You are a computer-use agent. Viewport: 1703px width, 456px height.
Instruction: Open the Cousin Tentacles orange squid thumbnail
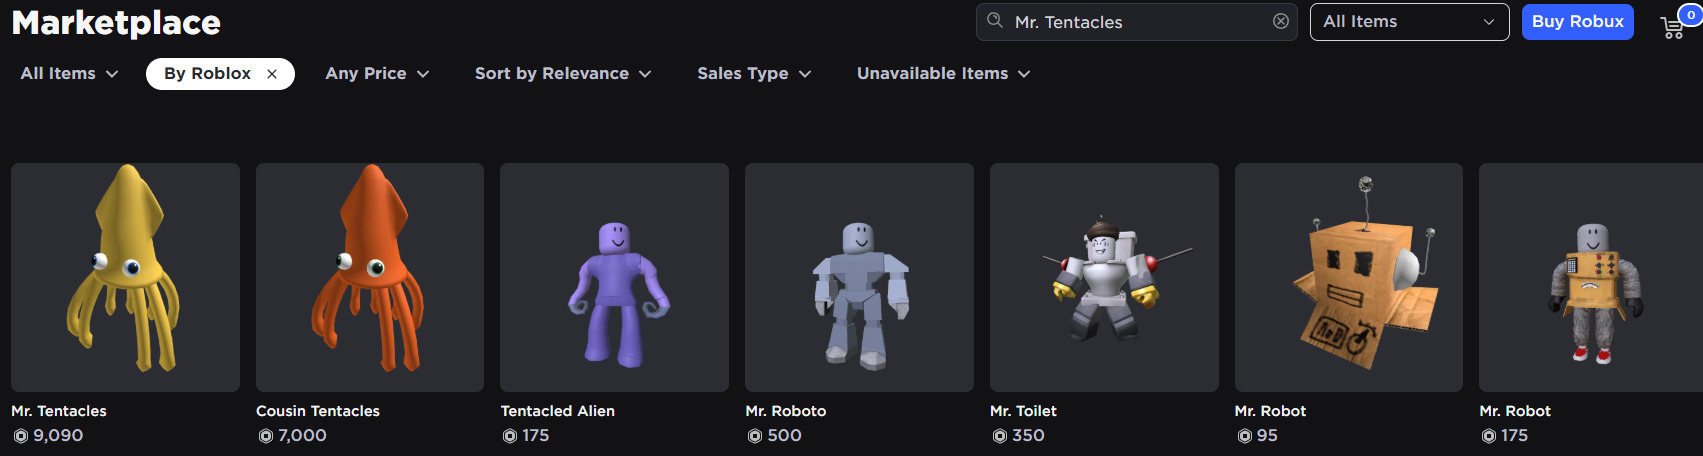[370, 277]
